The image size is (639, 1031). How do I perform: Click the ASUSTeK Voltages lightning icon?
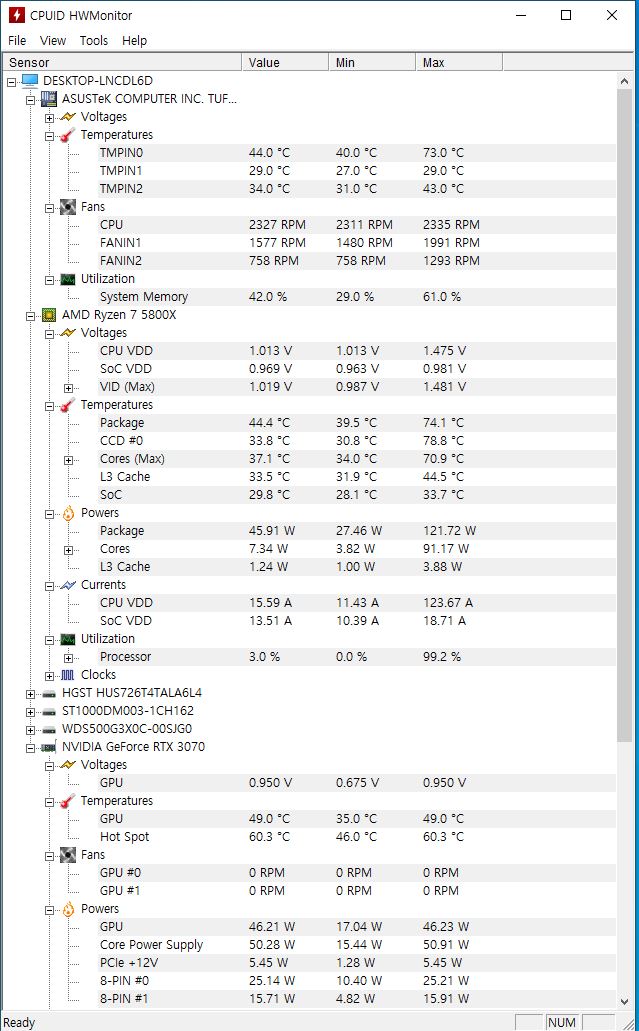pos(68,116)
